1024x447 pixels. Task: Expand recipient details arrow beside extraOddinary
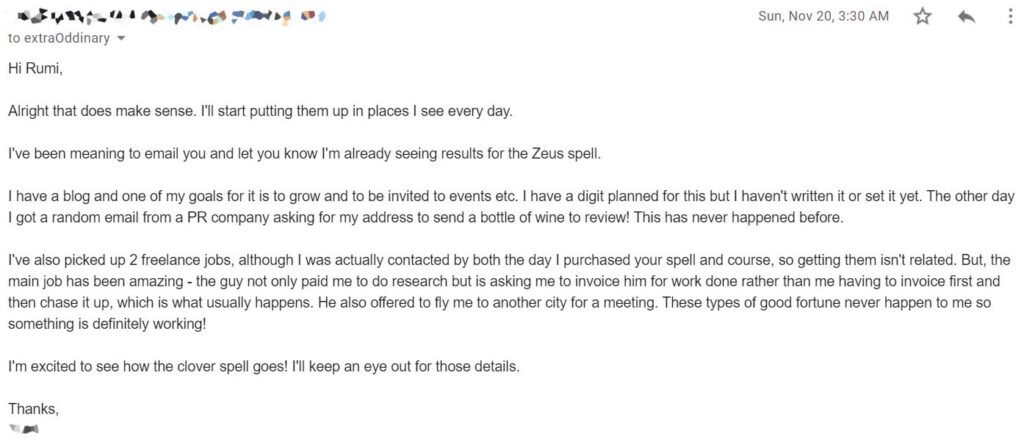[x=120, y=39]
